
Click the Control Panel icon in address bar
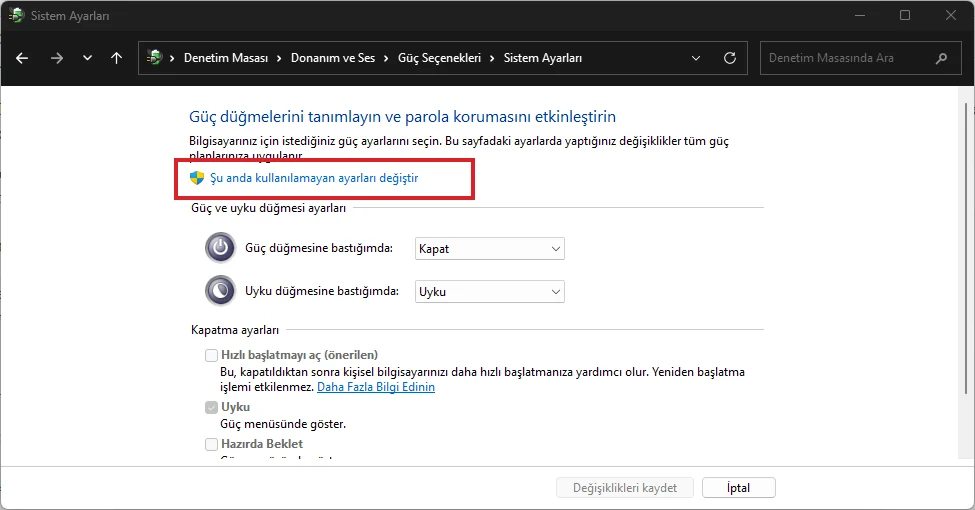pyautogui.click(x=154, y=57)
